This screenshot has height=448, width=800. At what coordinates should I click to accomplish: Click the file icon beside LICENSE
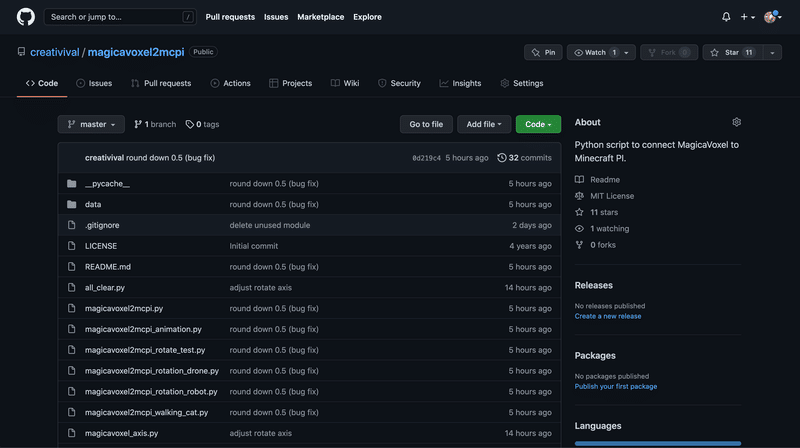point(71,246)
